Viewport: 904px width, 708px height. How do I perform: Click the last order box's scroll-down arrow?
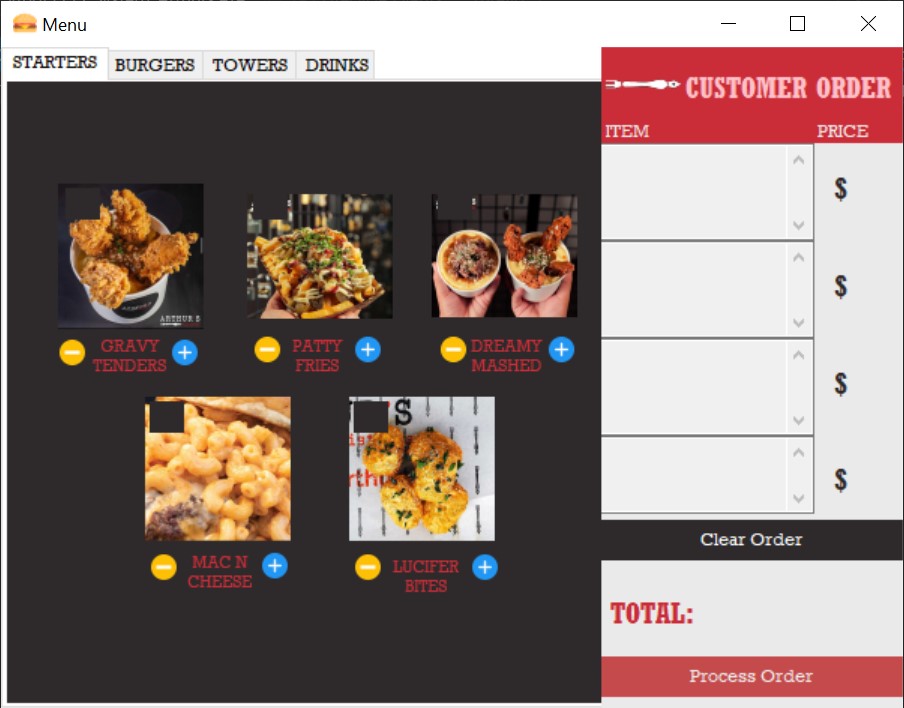798,498
